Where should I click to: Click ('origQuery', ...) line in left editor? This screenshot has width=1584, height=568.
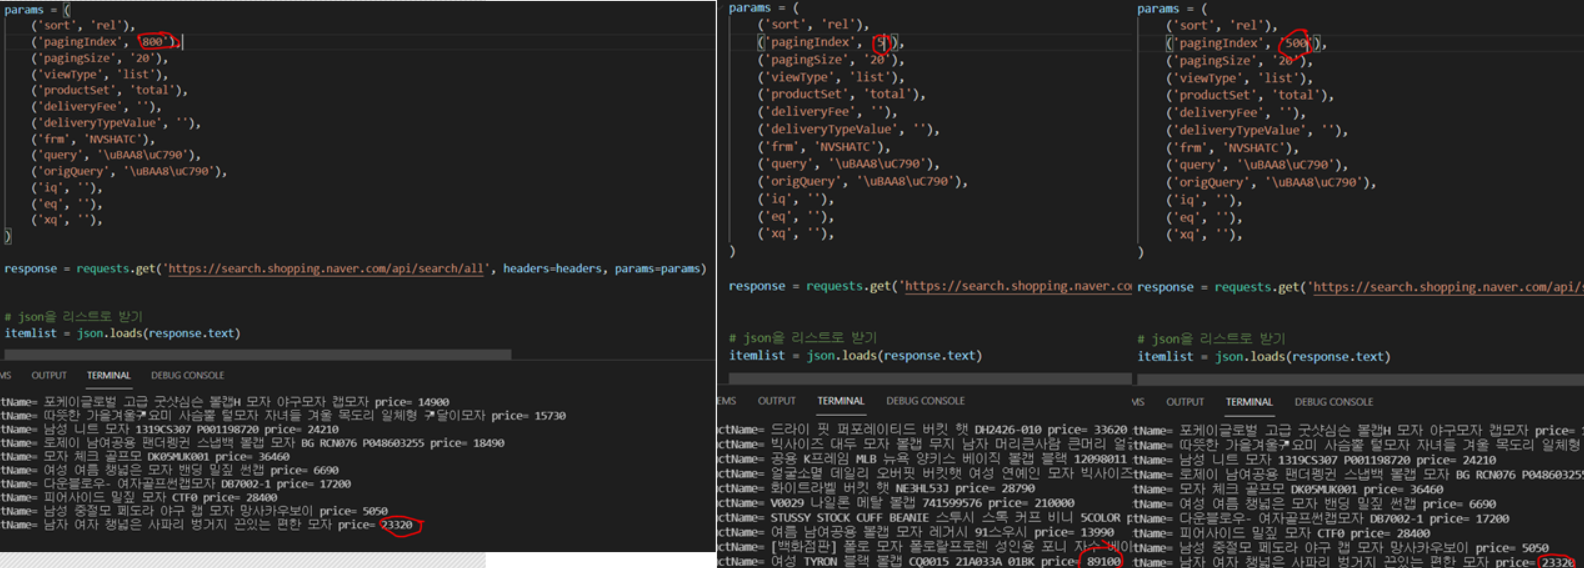129,171
